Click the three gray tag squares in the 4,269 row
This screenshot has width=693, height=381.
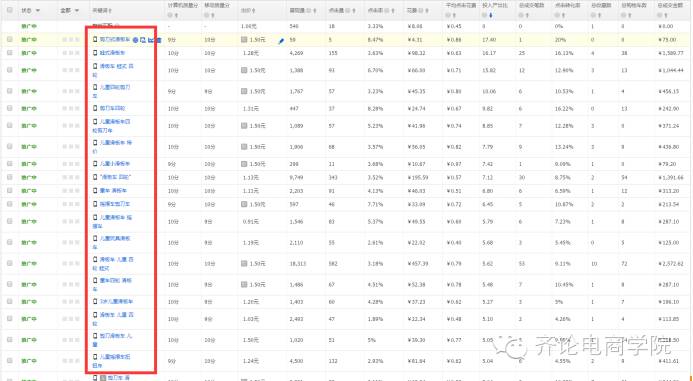(x=71, y=53)
